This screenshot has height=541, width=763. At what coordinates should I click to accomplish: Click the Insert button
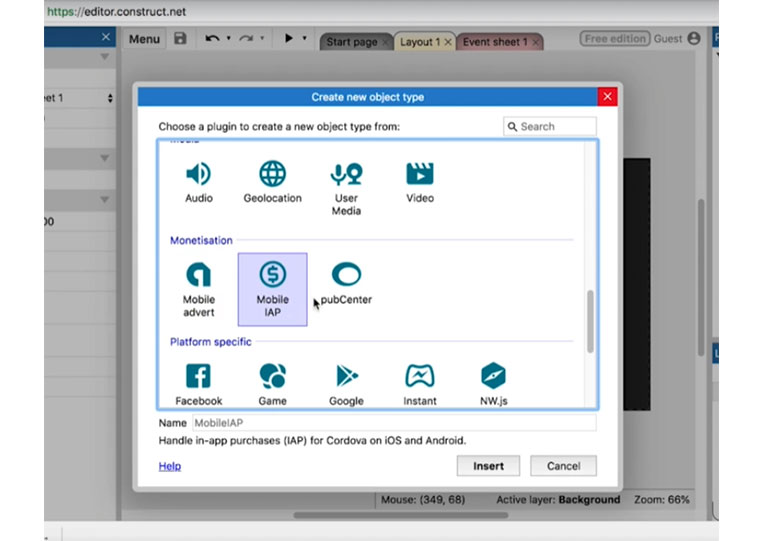coord(488,466)
